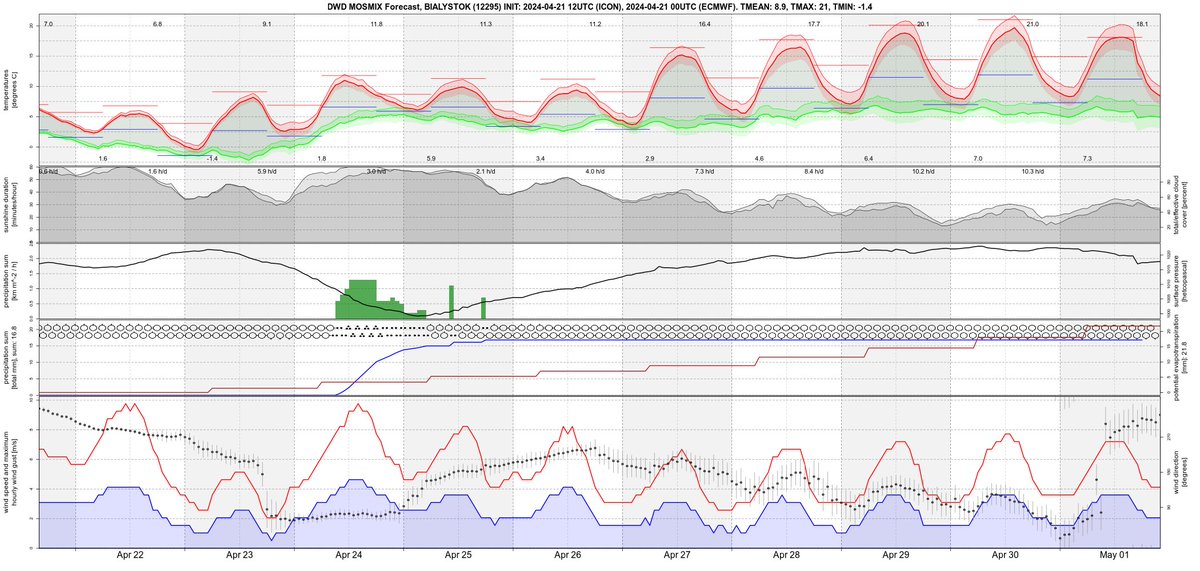
Task: Click the 6.4 daily minimum temperature value
Action: point(868,159)
